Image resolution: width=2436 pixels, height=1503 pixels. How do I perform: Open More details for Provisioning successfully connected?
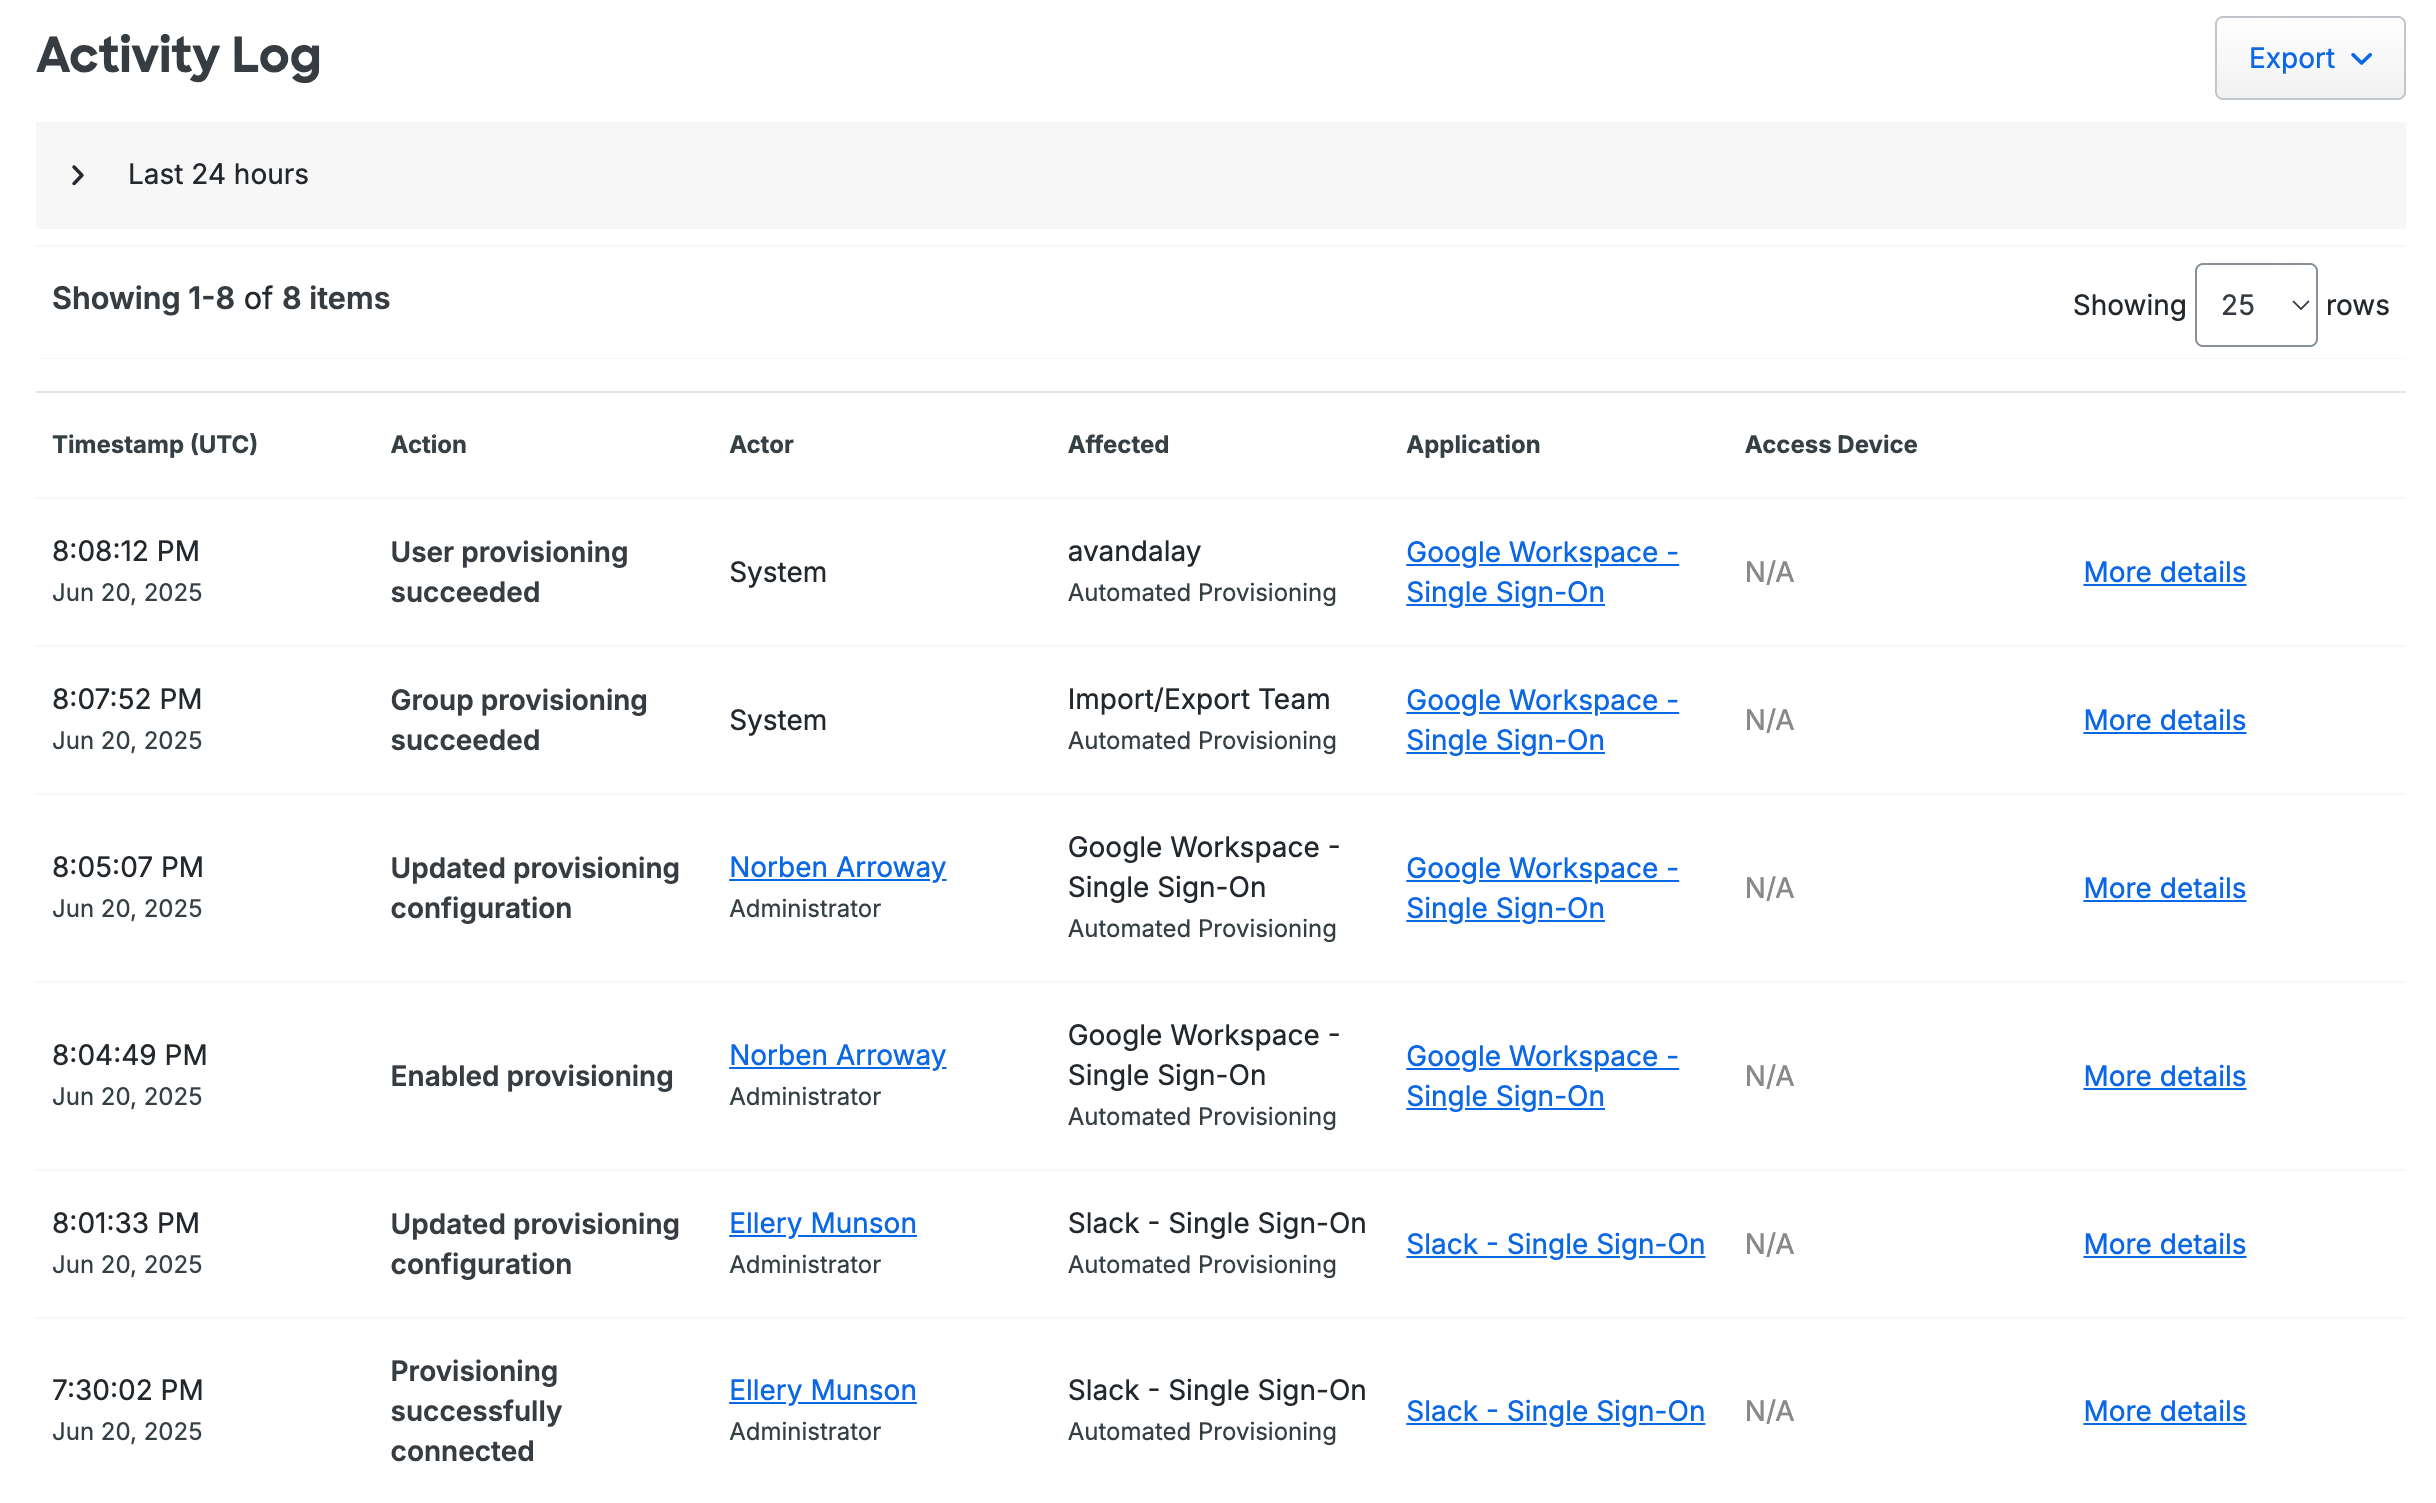2163,1410
